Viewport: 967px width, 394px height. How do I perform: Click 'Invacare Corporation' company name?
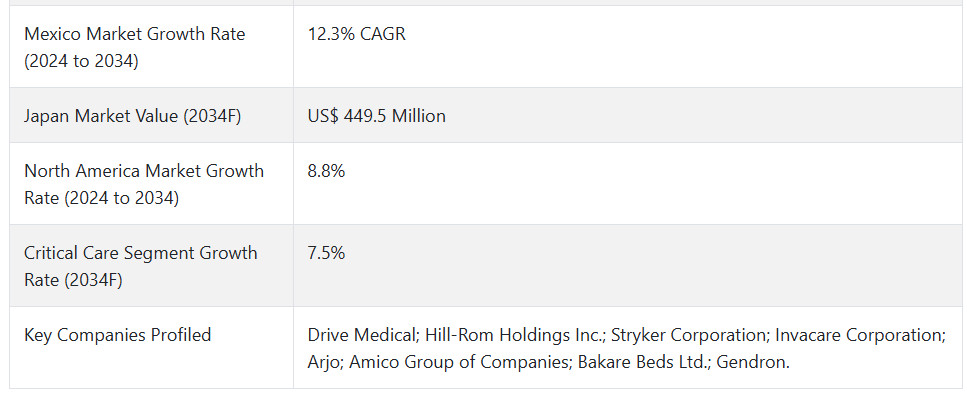[858, 335]
